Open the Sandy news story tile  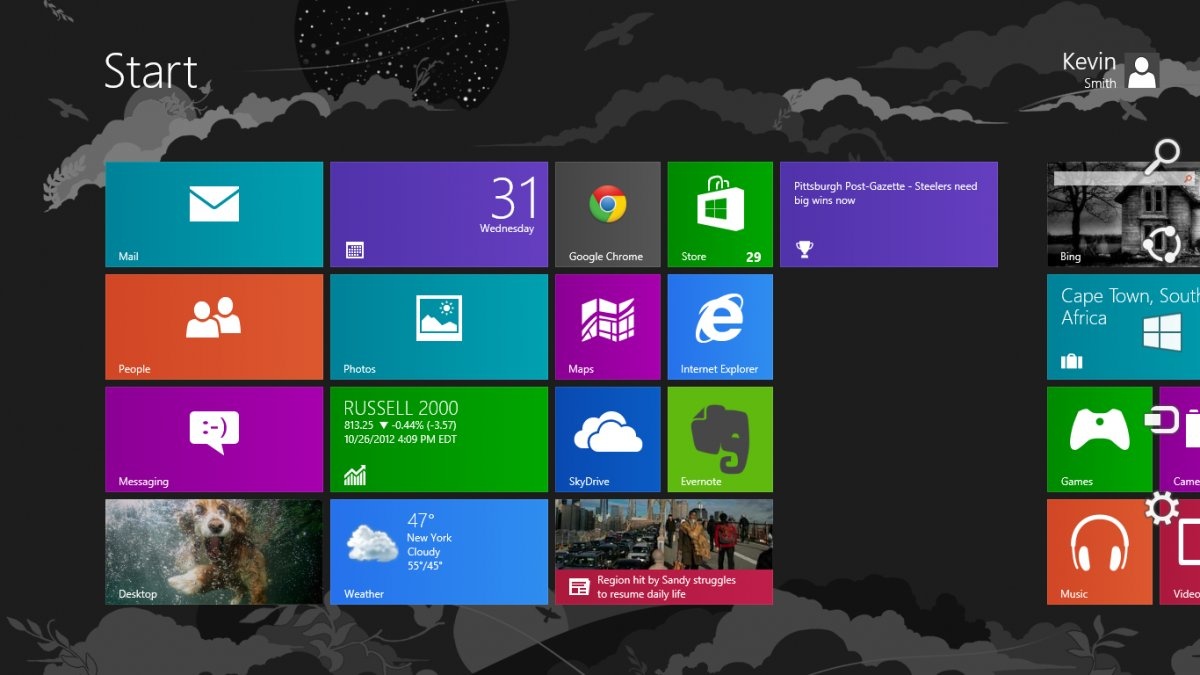point(663,551)
